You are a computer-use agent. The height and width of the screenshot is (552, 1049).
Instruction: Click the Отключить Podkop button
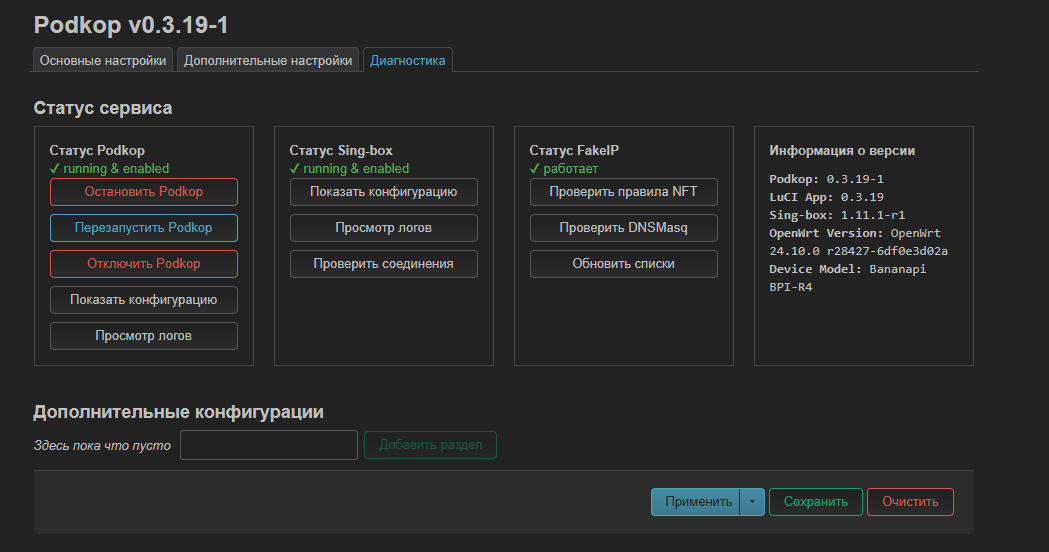144,264
